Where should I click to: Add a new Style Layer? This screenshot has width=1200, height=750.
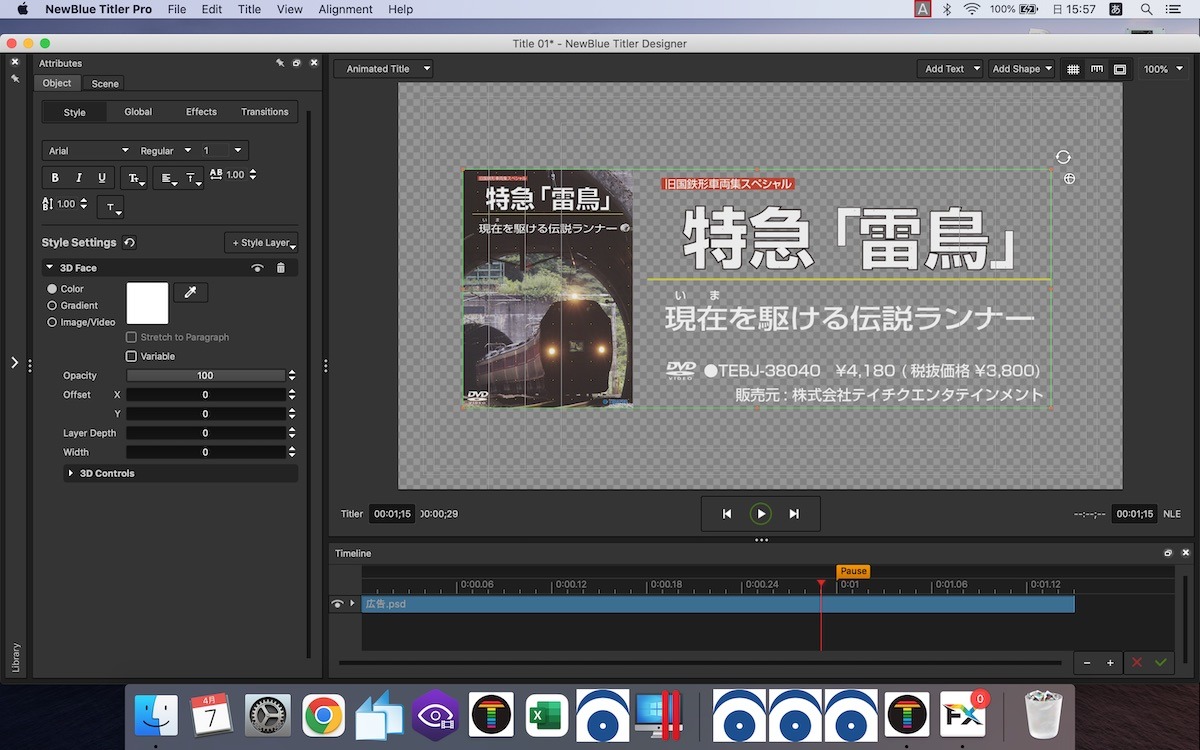[261, 243]
